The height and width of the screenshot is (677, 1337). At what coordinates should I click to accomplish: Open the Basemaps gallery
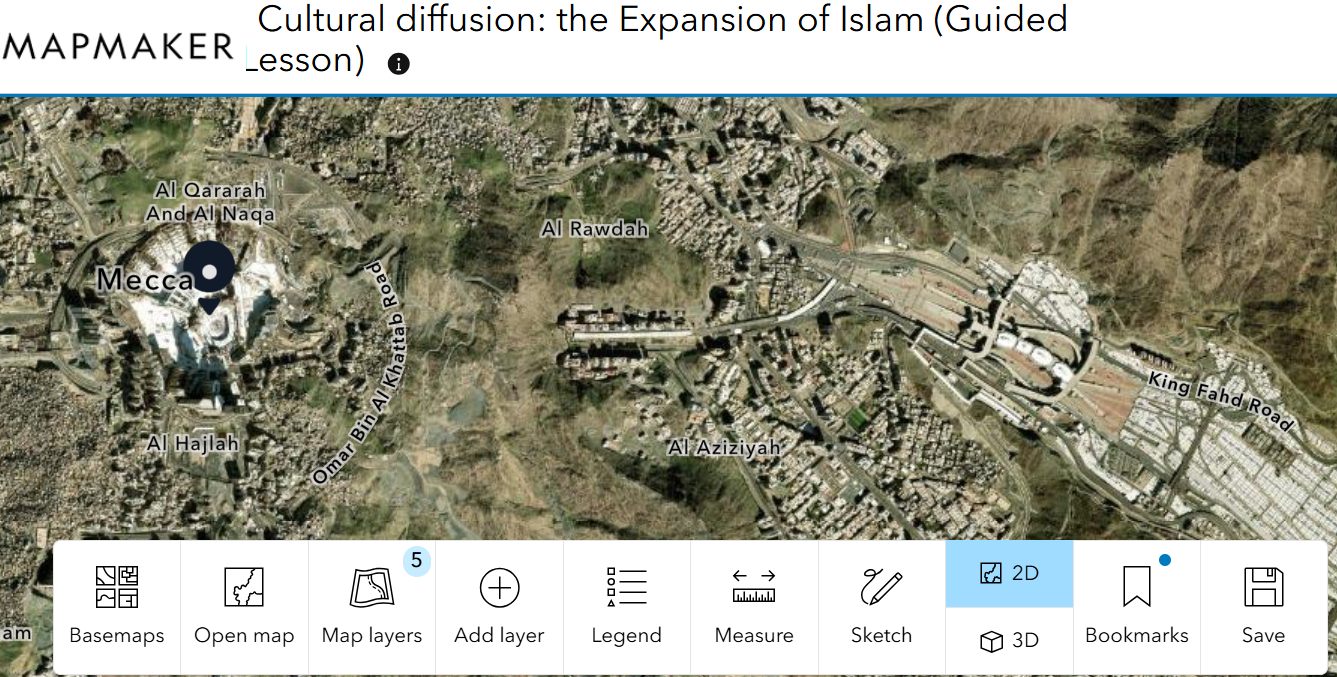point(117,606)
